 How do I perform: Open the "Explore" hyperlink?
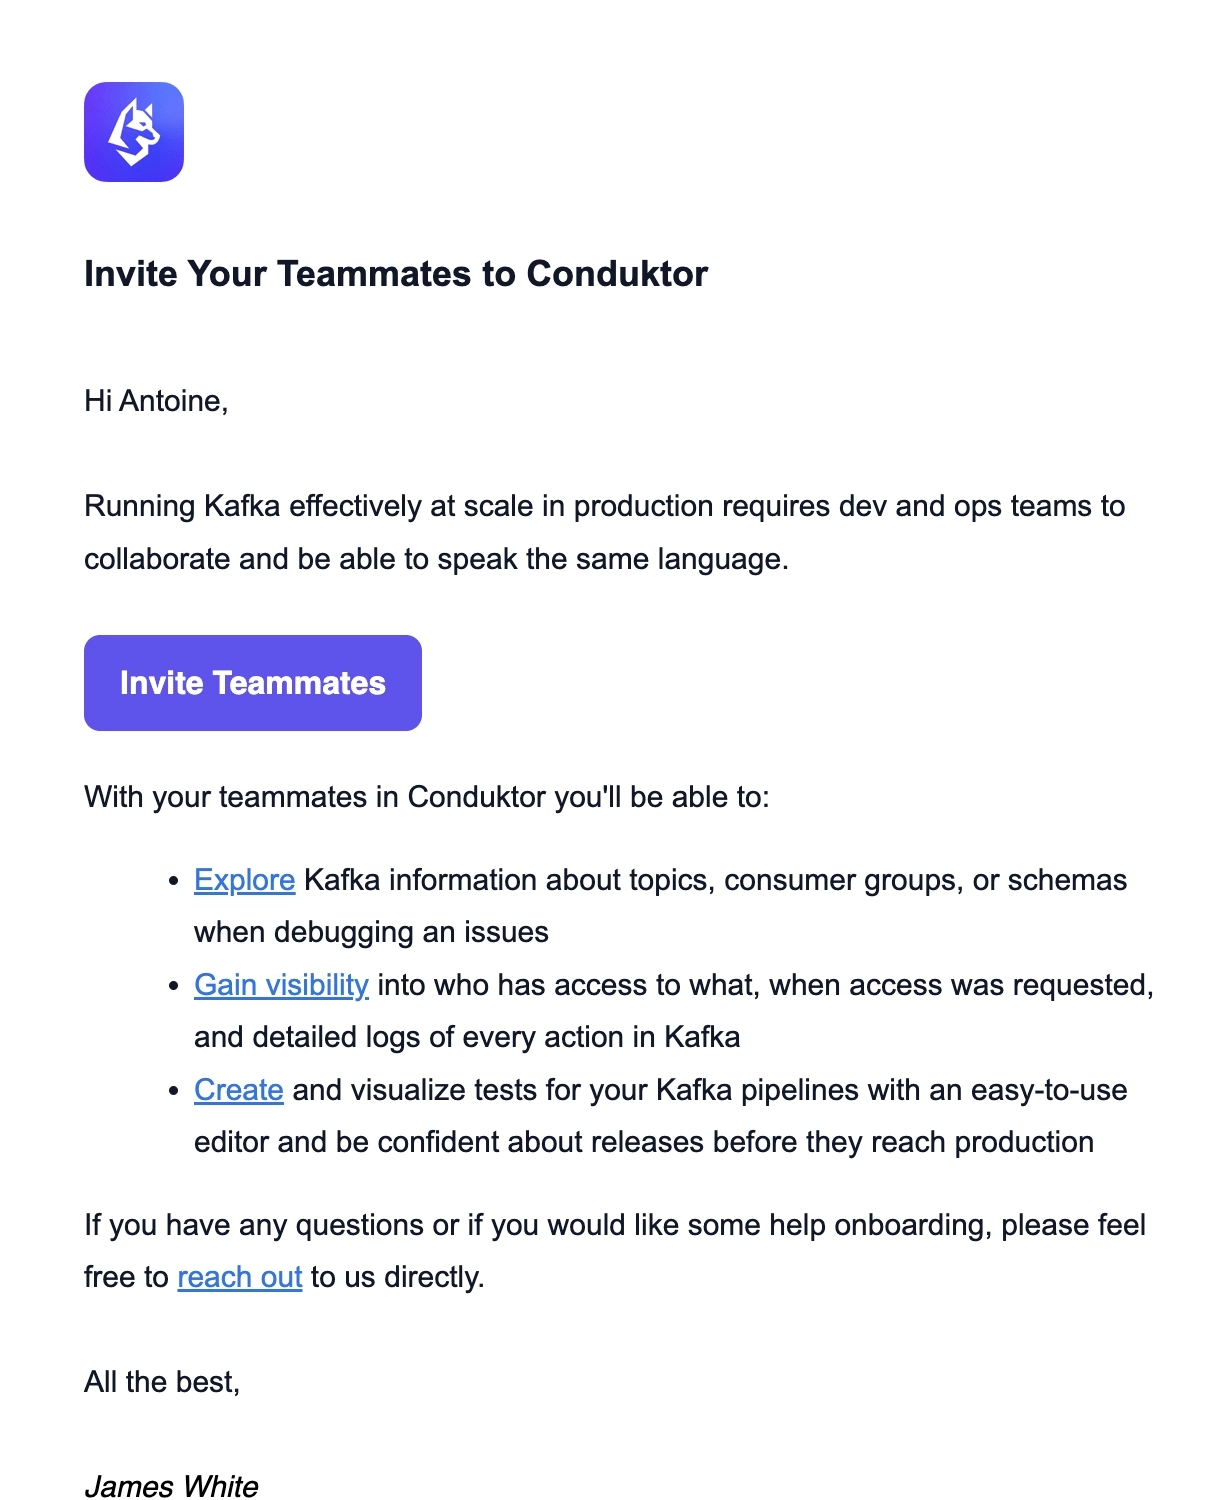coord(243,880)
